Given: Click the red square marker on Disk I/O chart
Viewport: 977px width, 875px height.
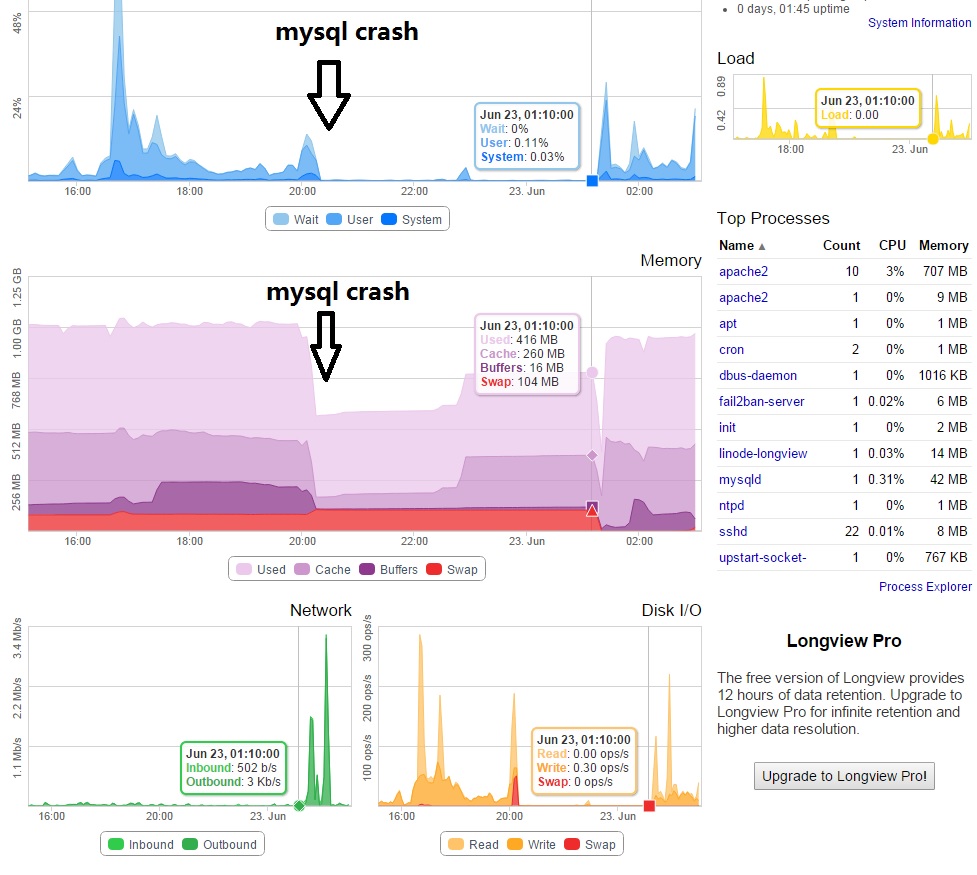Looking at the screenshot, I should point(649,805).
